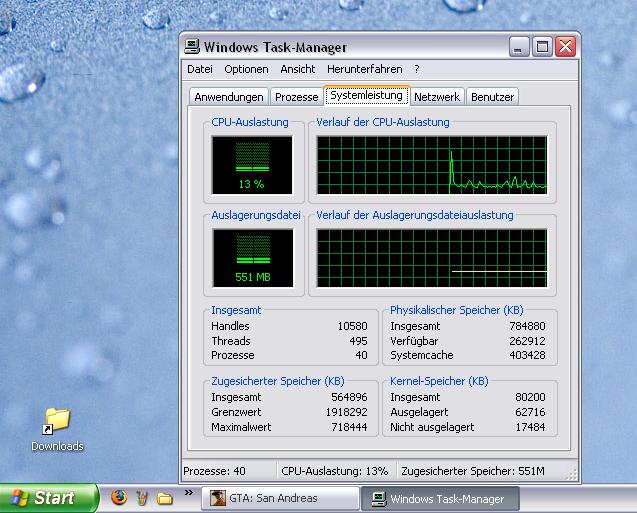
Task: Switch to the Prozesse tab
Action: 296,97
